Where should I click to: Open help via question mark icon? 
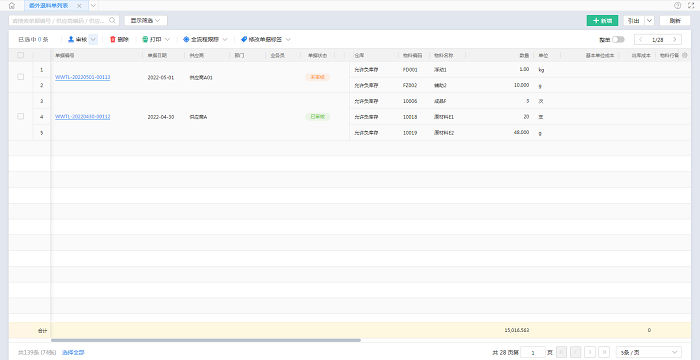(677, 6)
